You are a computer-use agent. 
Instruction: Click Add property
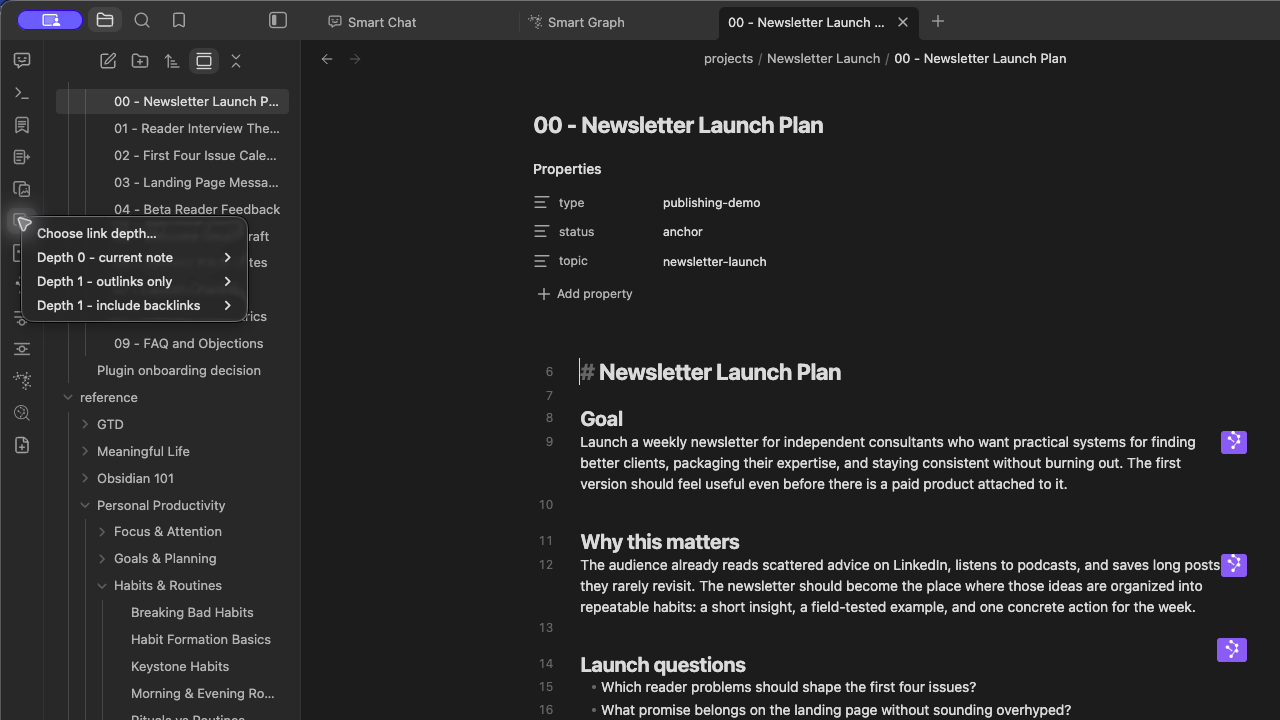pos(585,294)
